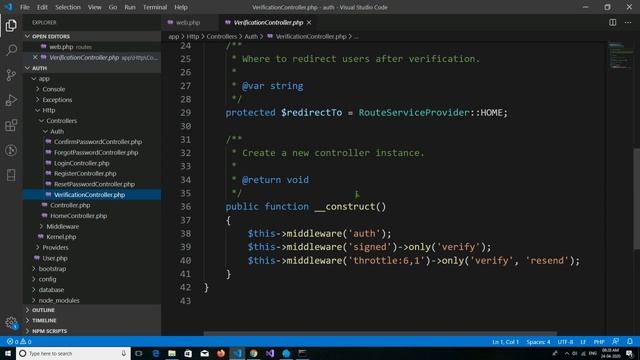Open the Extensions view icon
Image resolution: width=640 pixels, height=360 pixels.
(11, 125)
